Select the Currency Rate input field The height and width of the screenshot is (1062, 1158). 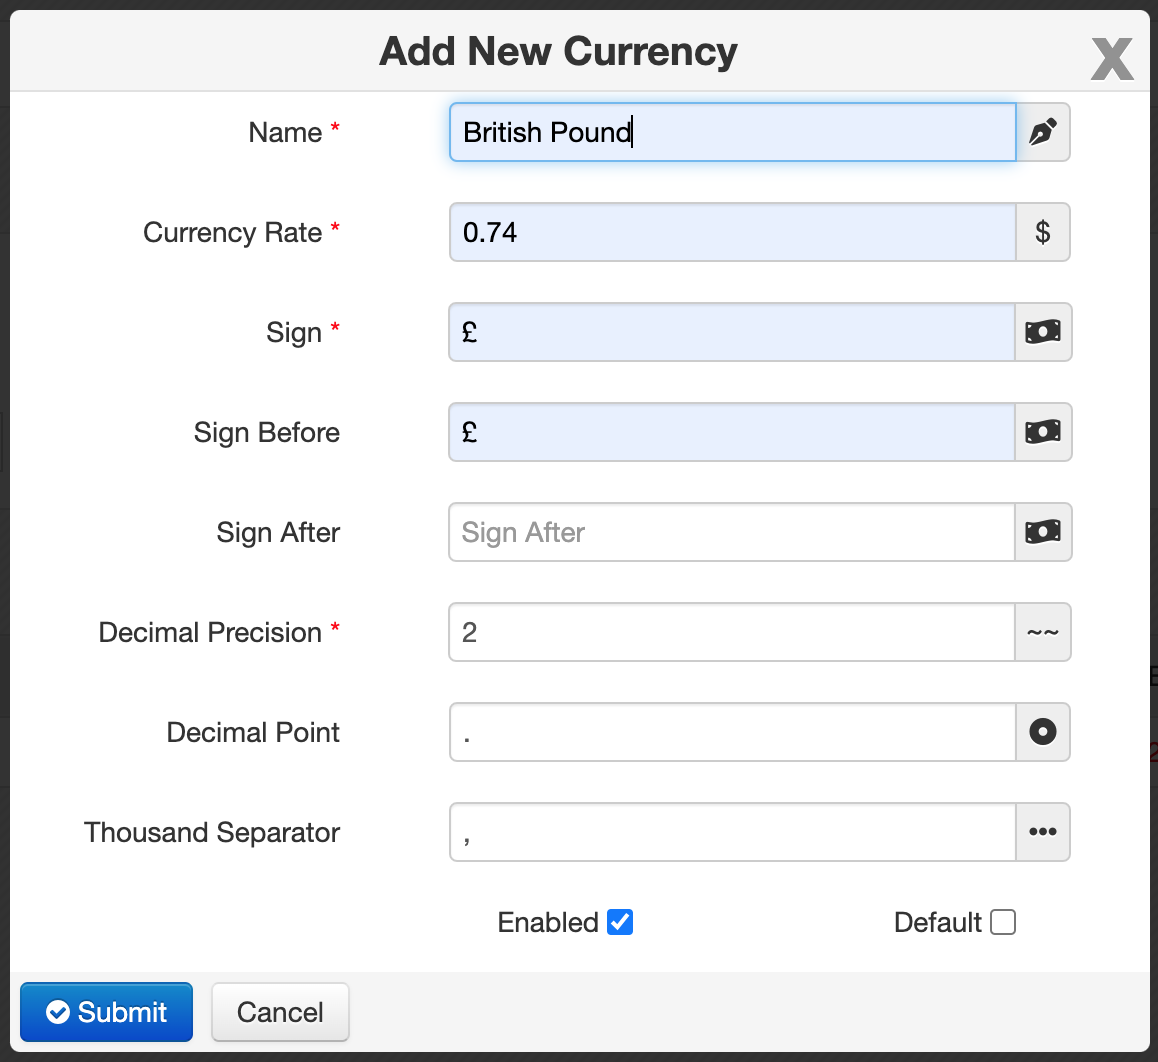click(733, 232)
